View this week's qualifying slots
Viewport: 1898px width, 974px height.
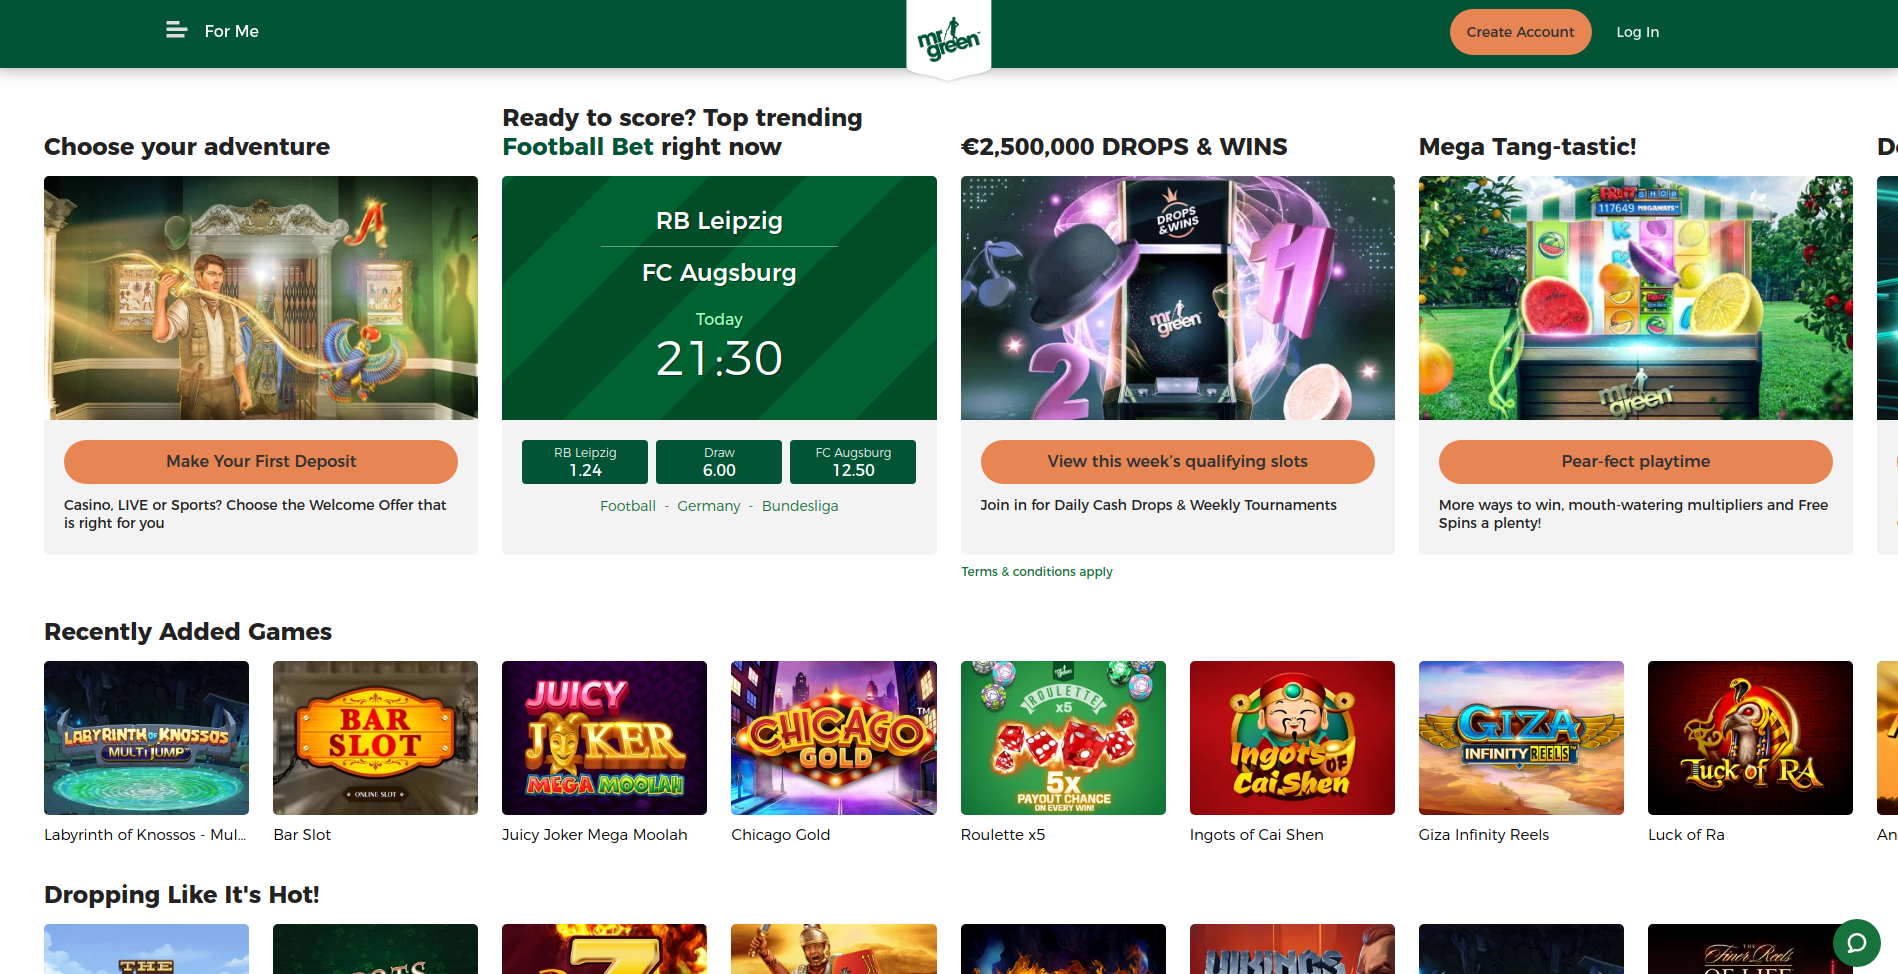(1177, 462)
